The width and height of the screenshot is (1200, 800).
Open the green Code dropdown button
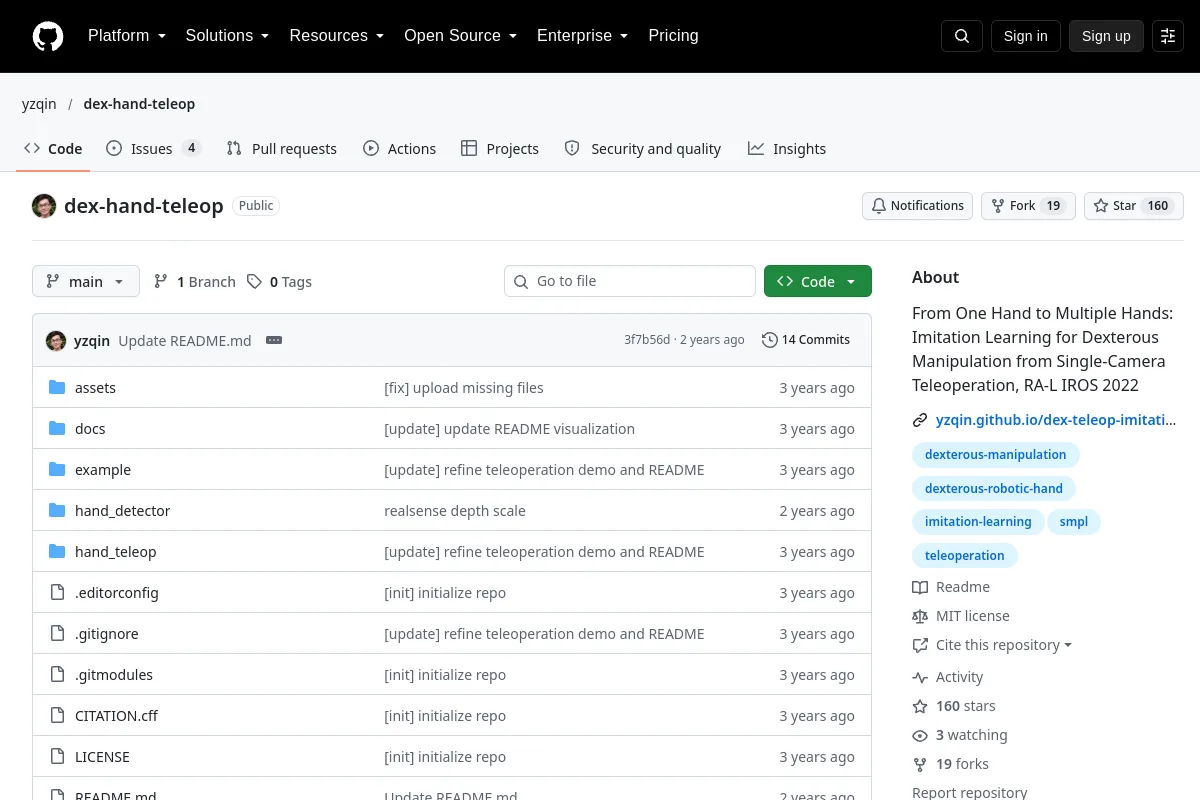(818, 281)
